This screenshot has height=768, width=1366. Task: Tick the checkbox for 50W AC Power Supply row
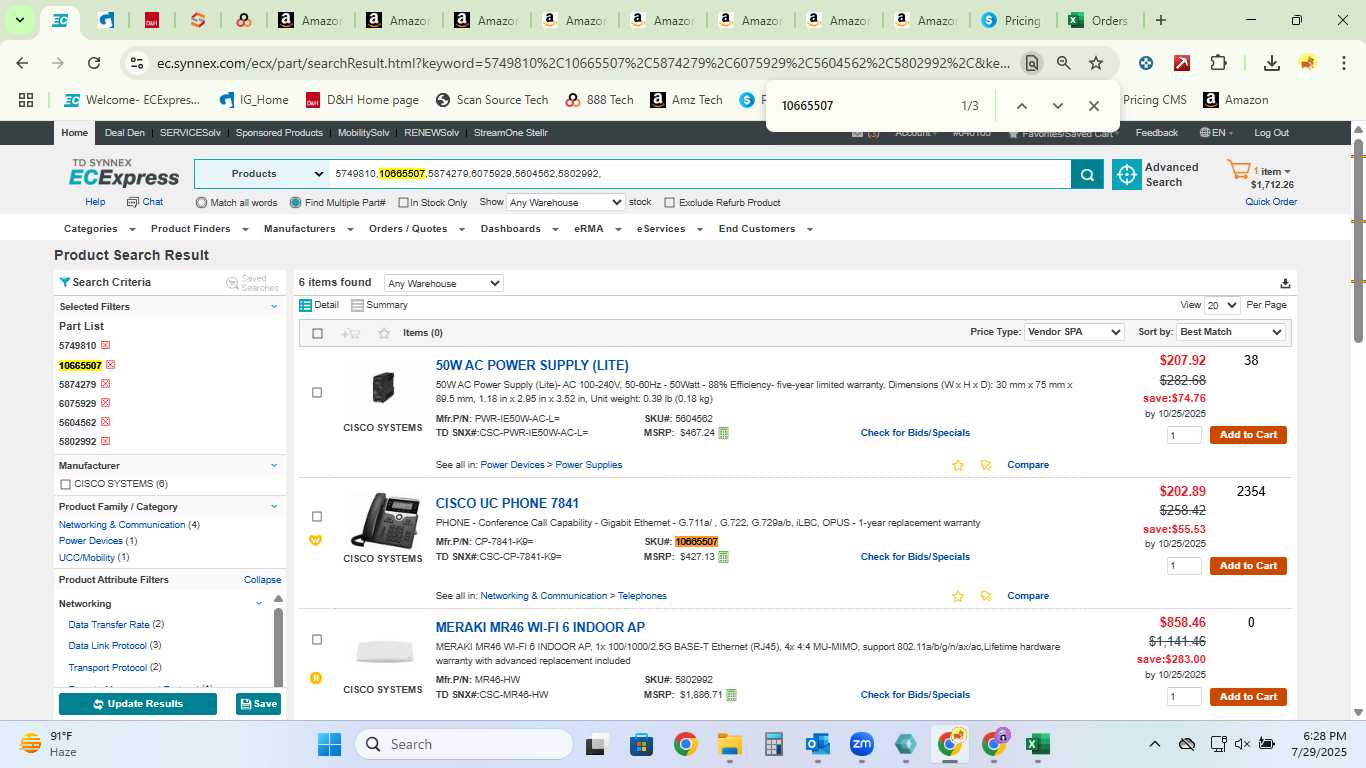[x=317, y=393]
